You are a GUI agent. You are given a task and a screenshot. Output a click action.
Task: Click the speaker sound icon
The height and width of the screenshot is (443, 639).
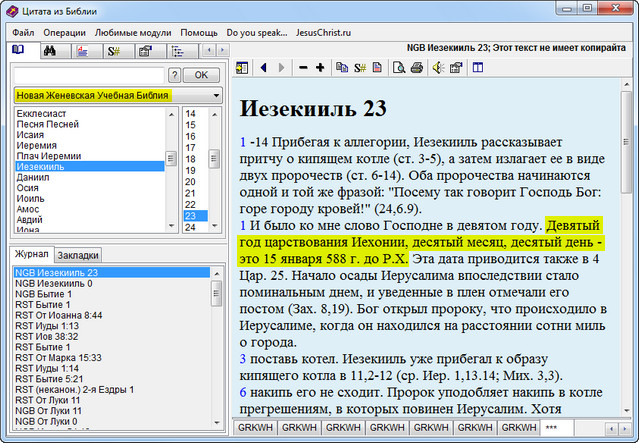(x=437, y=68)
